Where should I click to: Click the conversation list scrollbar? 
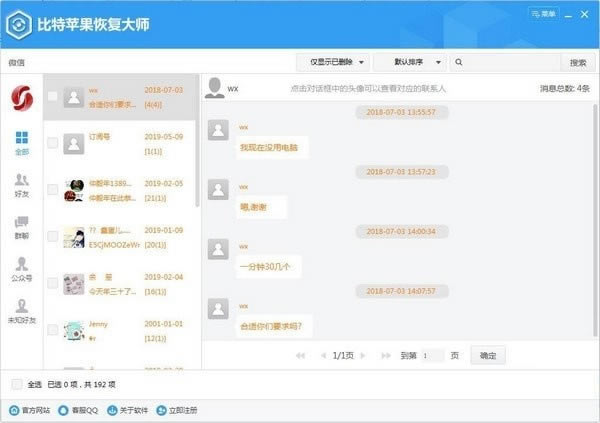[x=197, y=142]
